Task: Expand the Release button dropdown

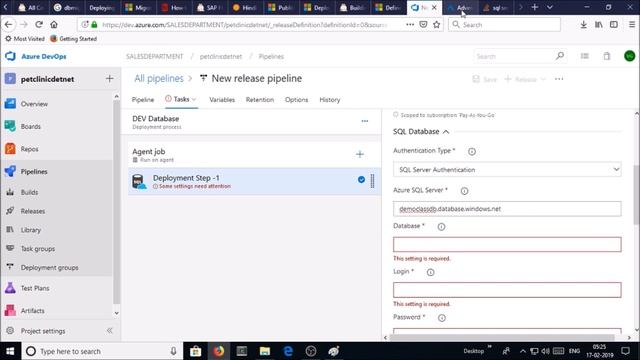Action: 543,79
